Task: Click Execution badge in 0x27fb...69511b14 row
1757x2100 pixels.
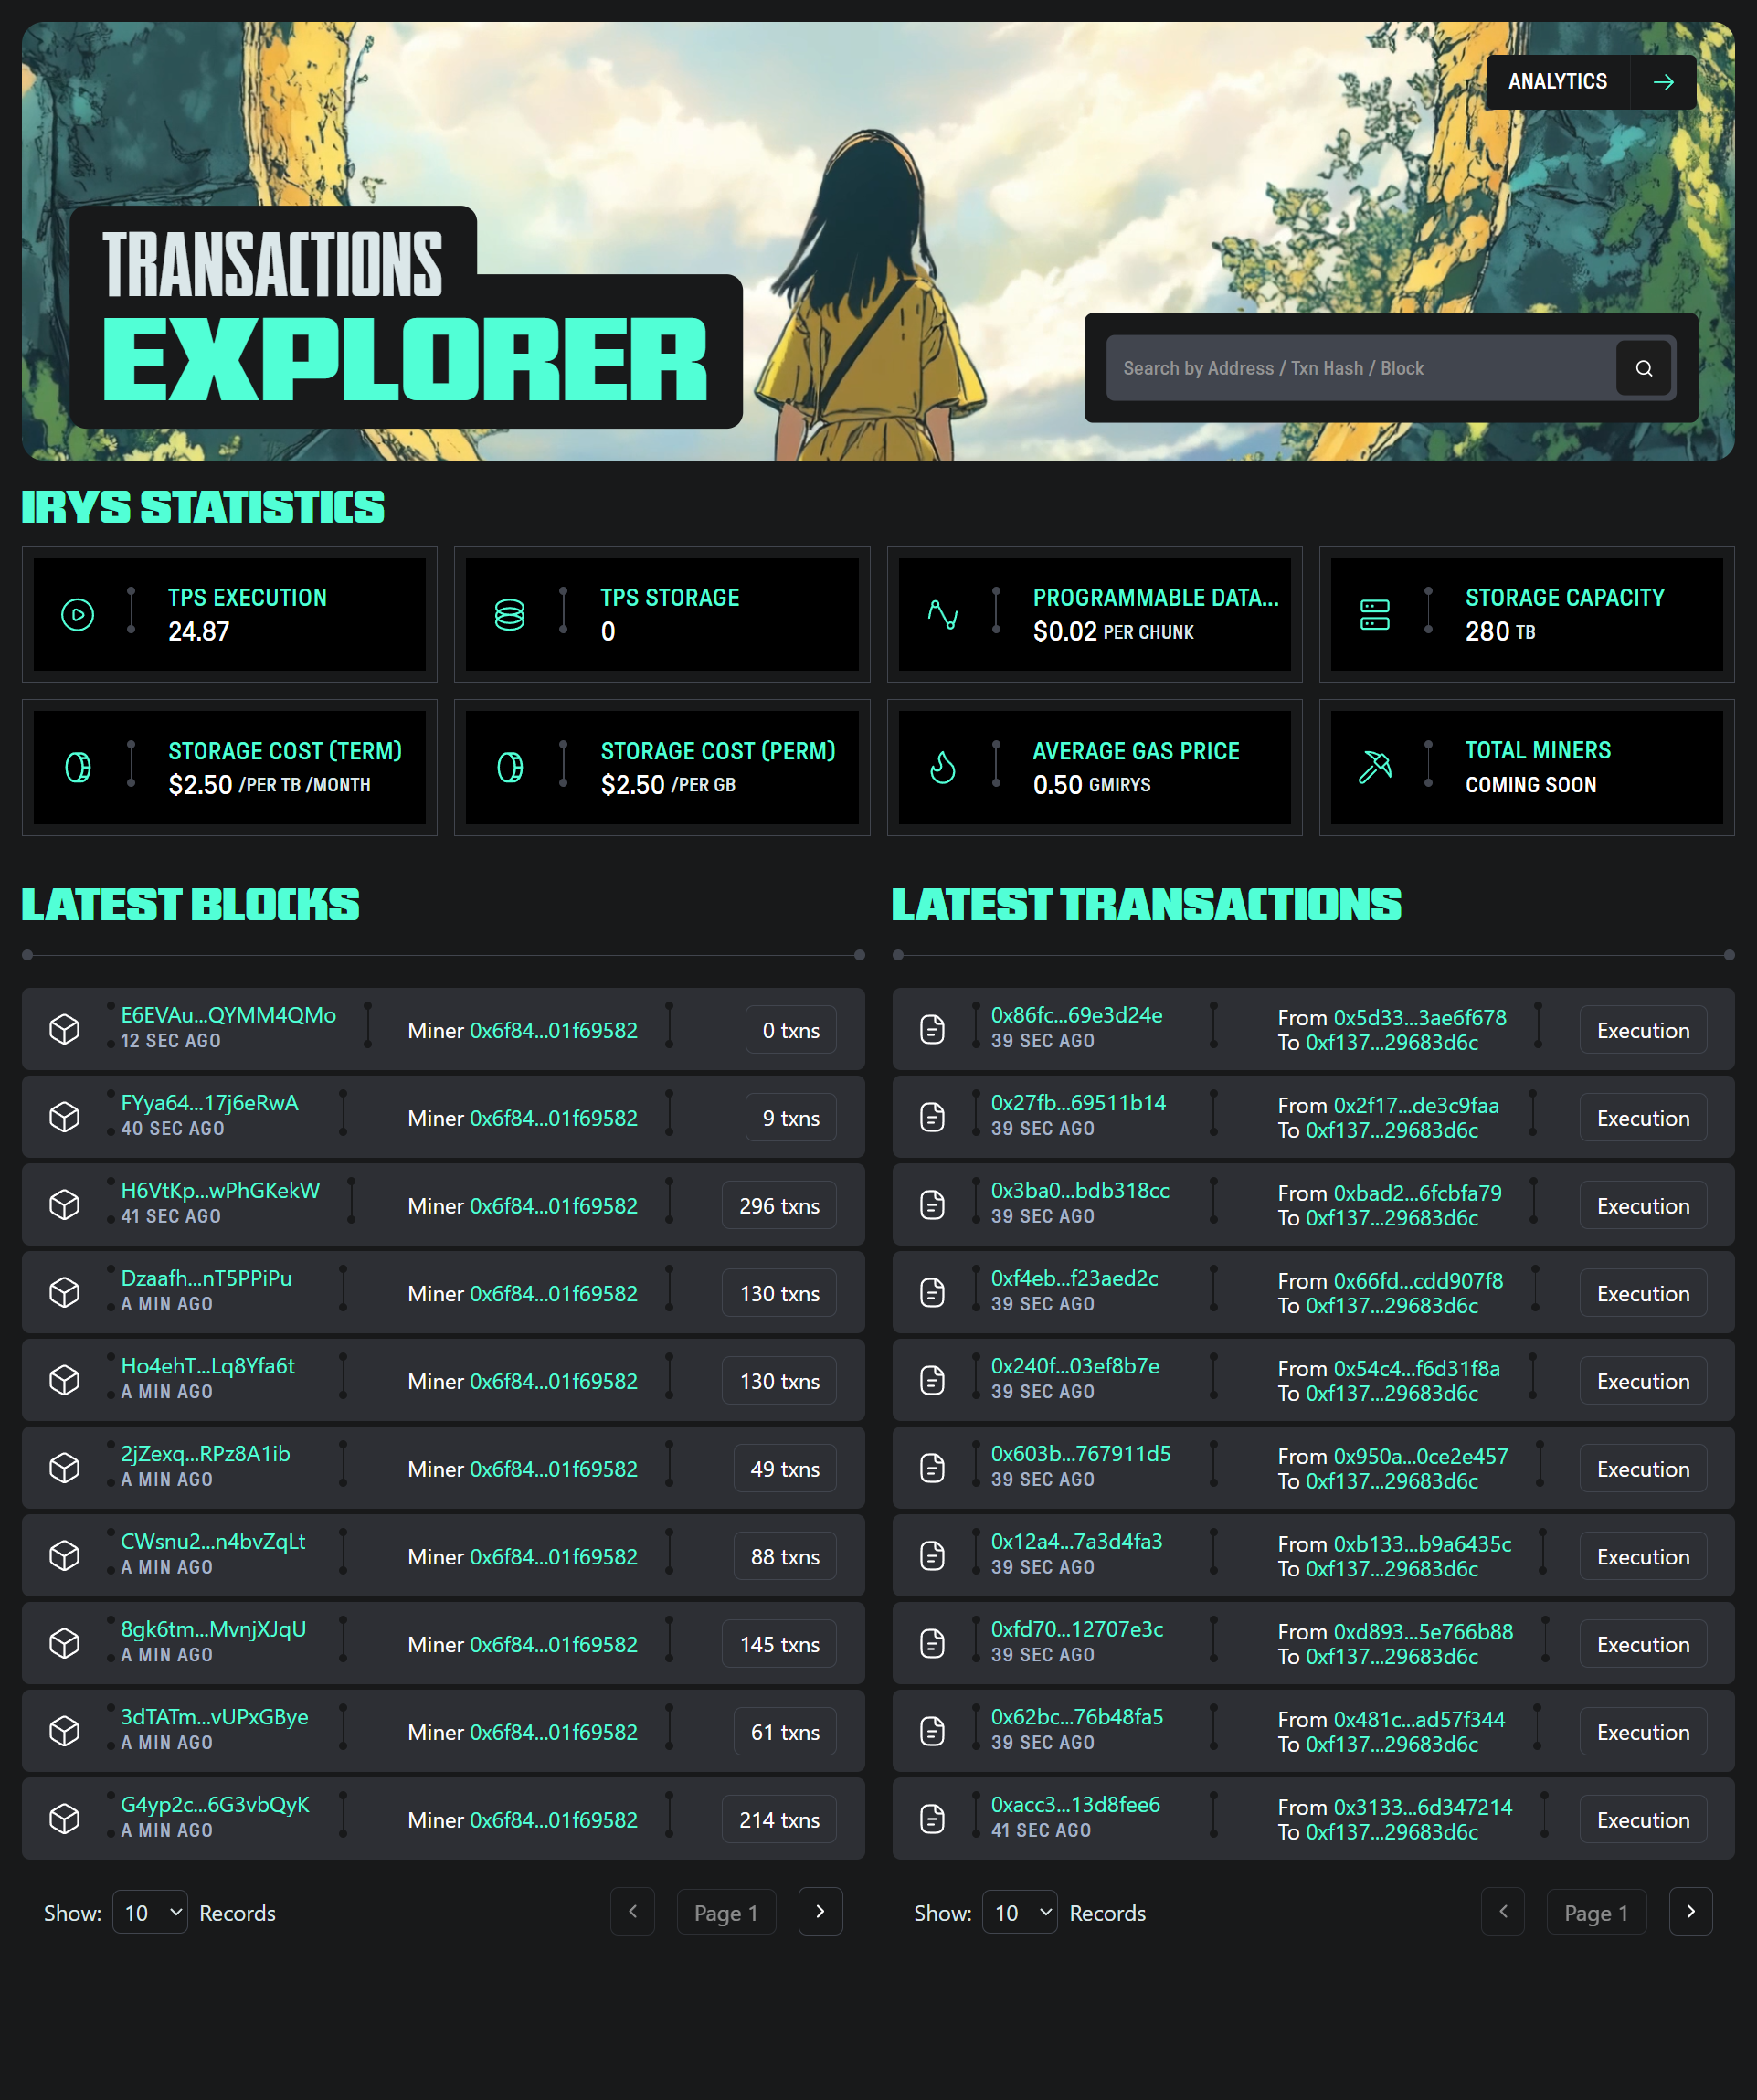Action: (1643, 1118)
